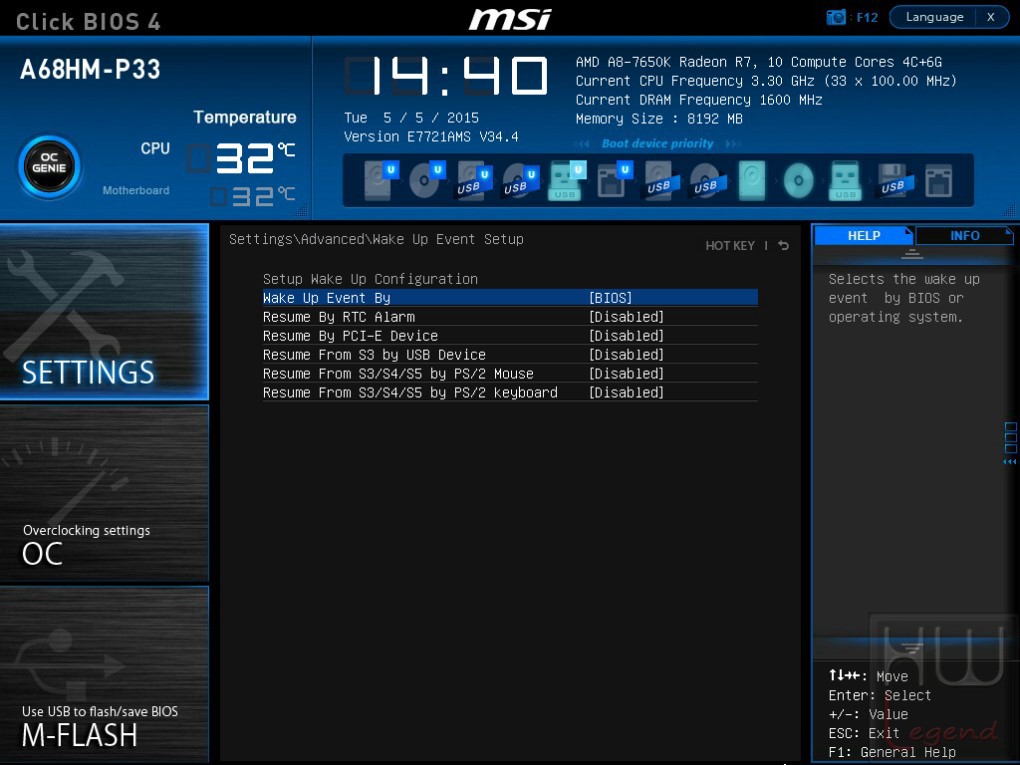Select UEFI CD/DVD boot device icon
The height and width of the screenshot is (765, 1020).
click(427, 180)
